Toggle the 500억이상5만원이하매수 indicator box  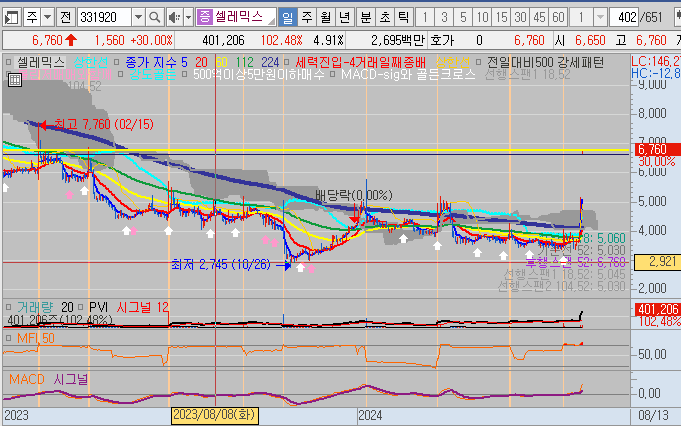coord(185,75)
